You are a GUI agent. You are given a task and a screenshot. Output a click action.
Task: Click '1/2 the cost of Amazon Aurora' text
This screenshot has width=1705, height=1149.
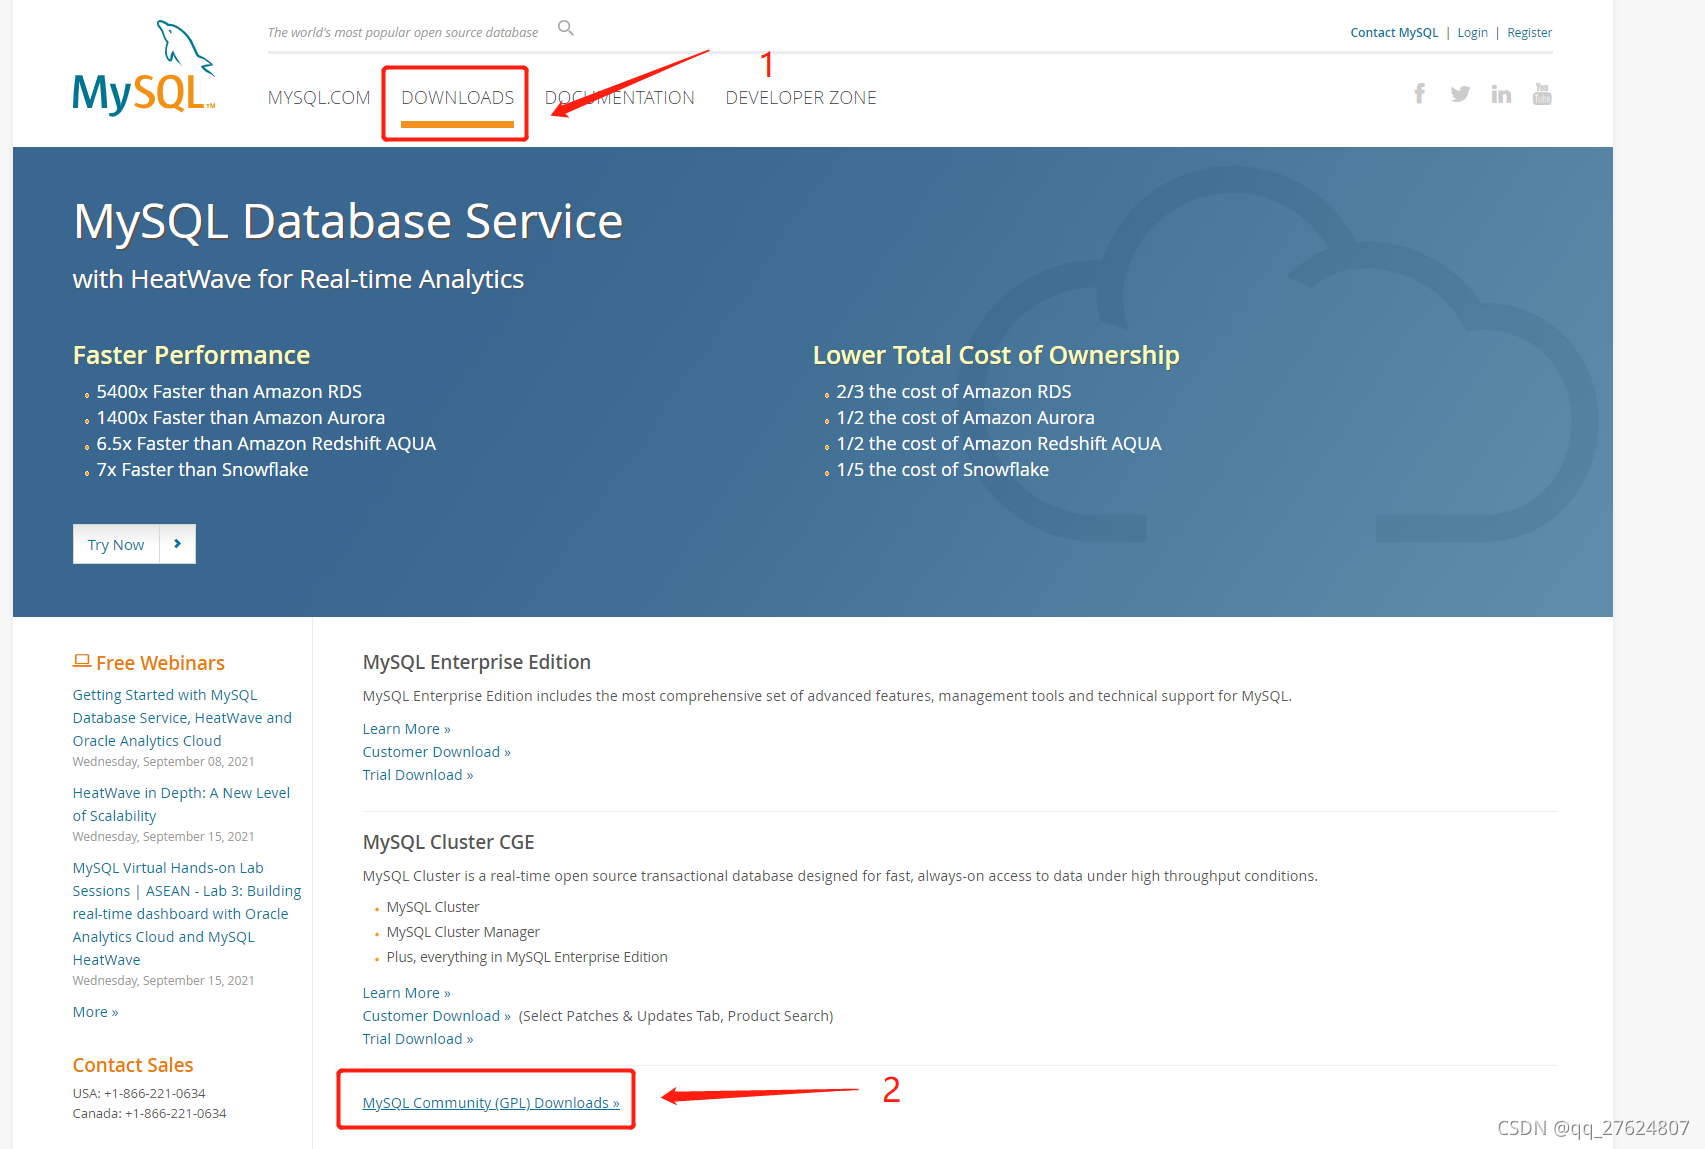pyautogui.click(x=966, y=418)
